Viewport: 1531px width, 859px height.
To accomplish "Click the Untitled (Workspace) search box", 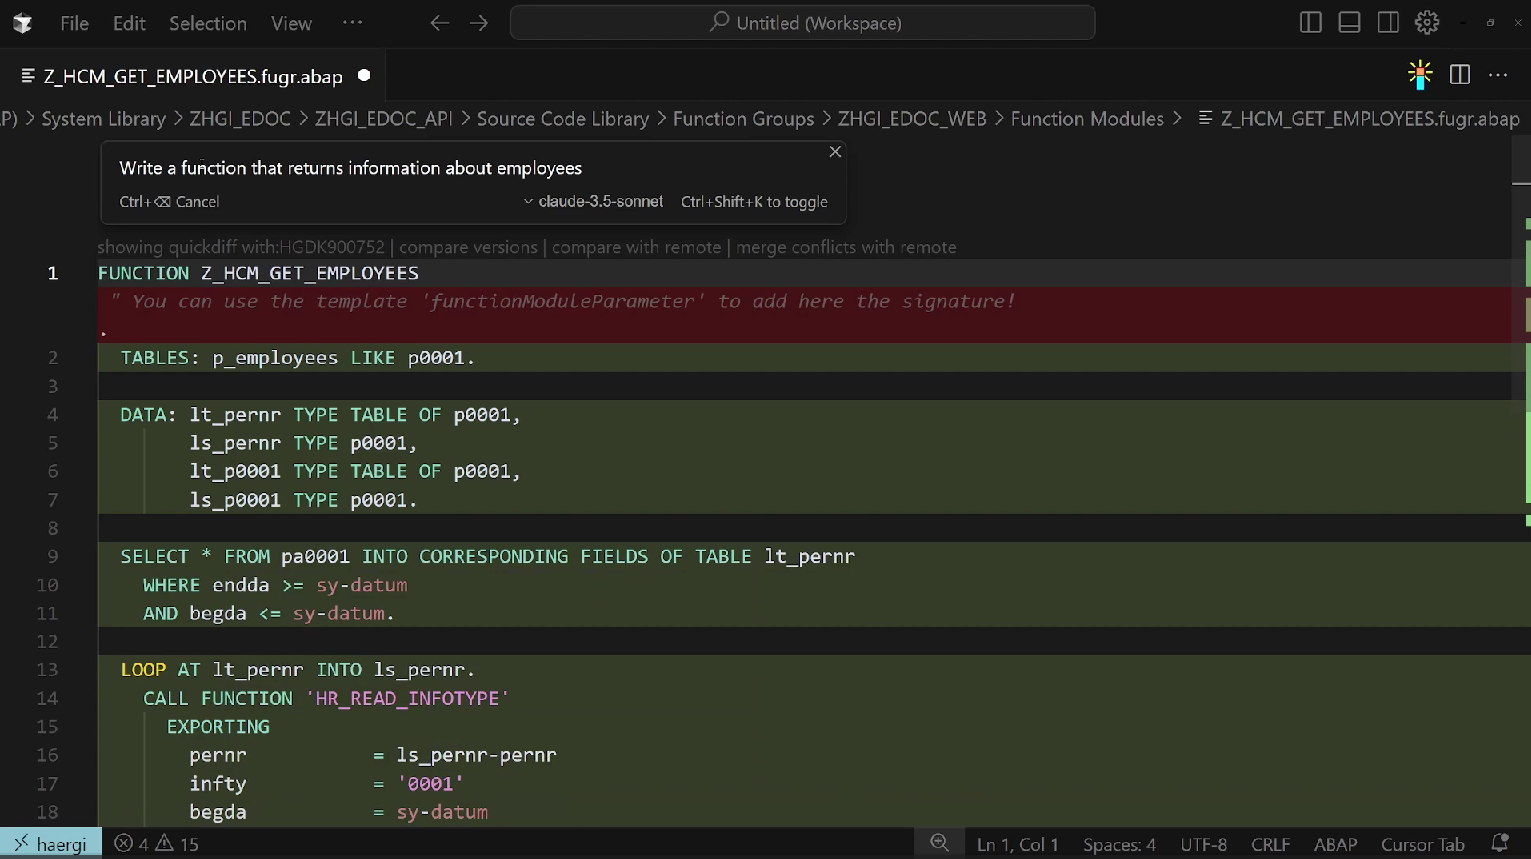I will [x=802, y=23].
